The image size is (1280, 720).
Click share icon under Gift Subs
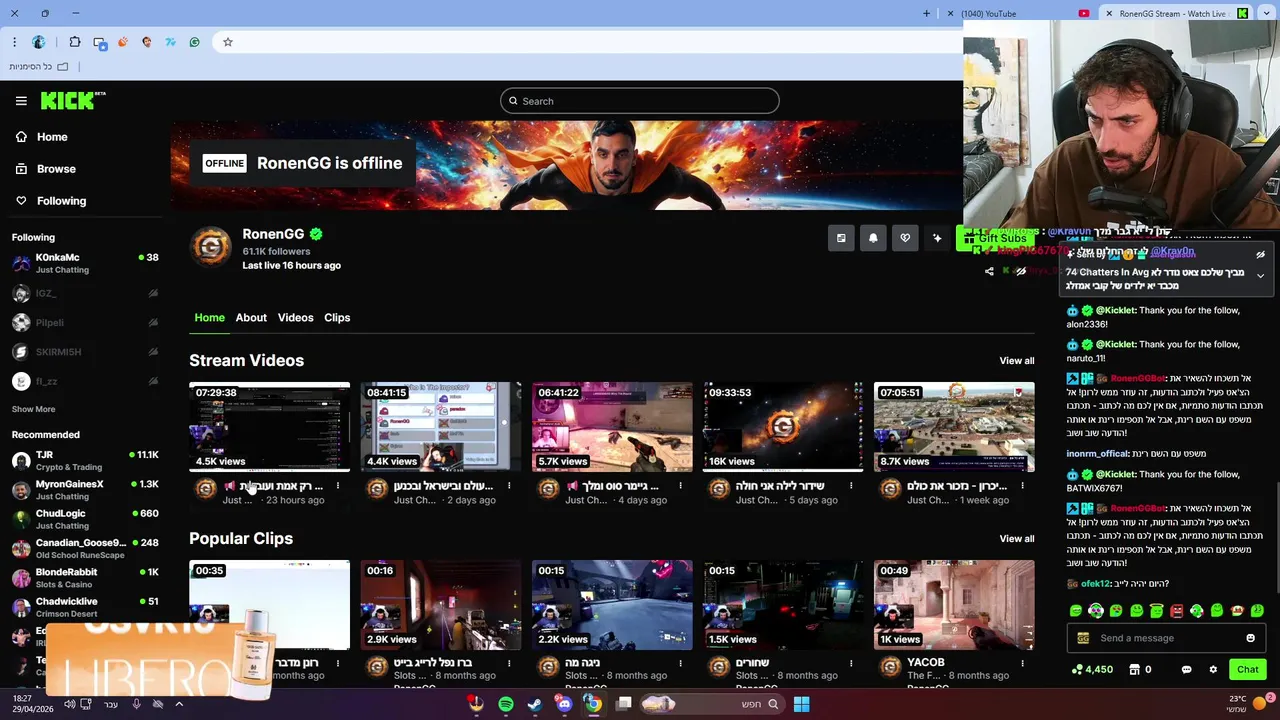click(989, 271)
